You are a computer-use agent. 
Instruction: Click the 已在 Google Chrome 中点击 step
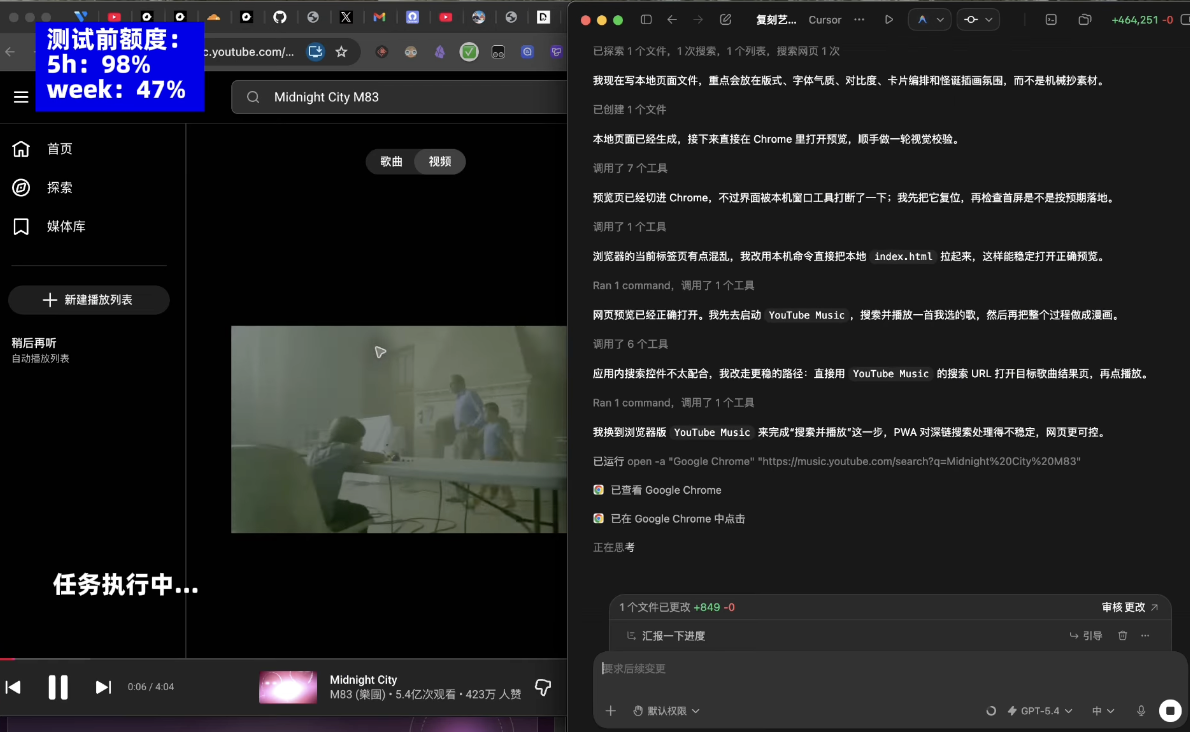pos(669,519)
